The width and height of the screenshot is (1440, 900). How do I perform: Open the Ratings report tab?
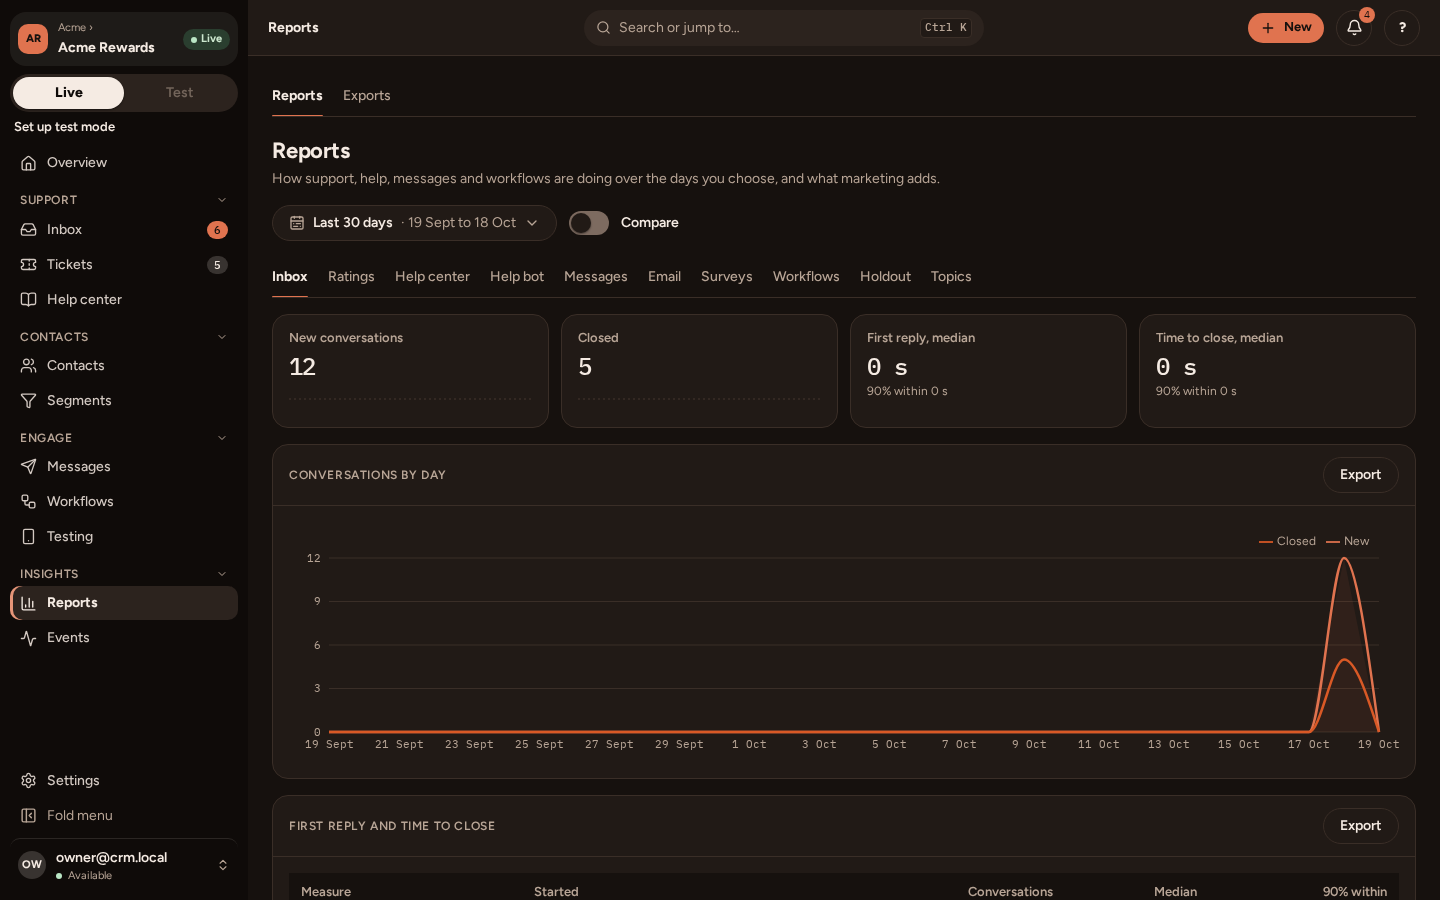coord(351,277)
